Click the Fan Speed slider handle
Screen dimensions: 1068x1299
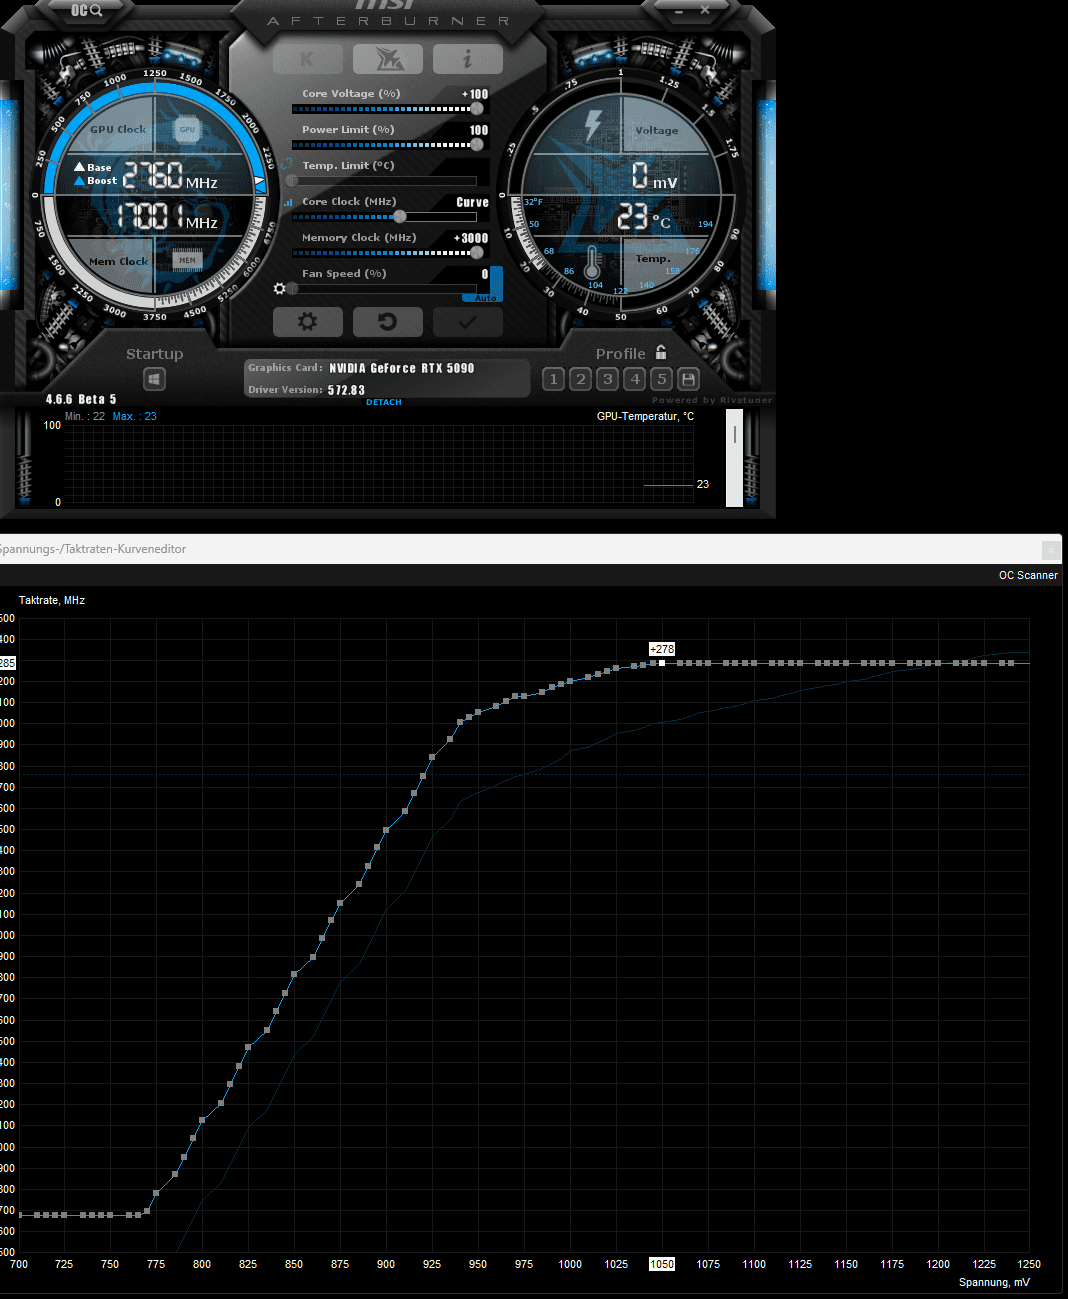[292, 288]
